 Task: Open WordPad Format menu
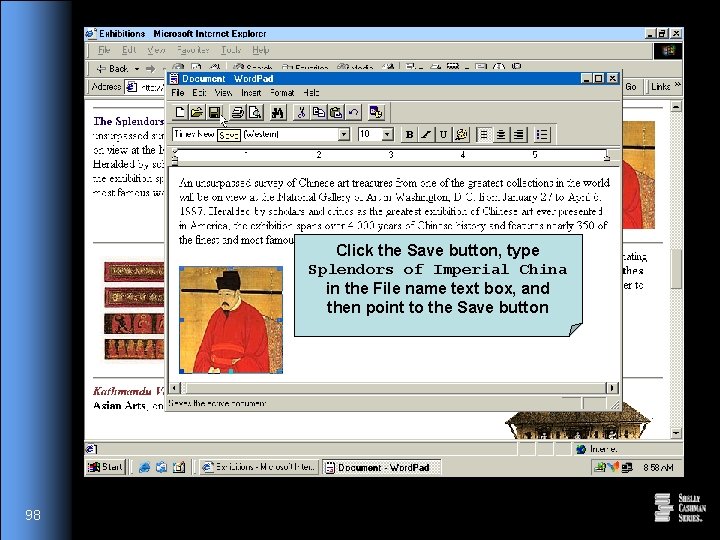[282, 93]
